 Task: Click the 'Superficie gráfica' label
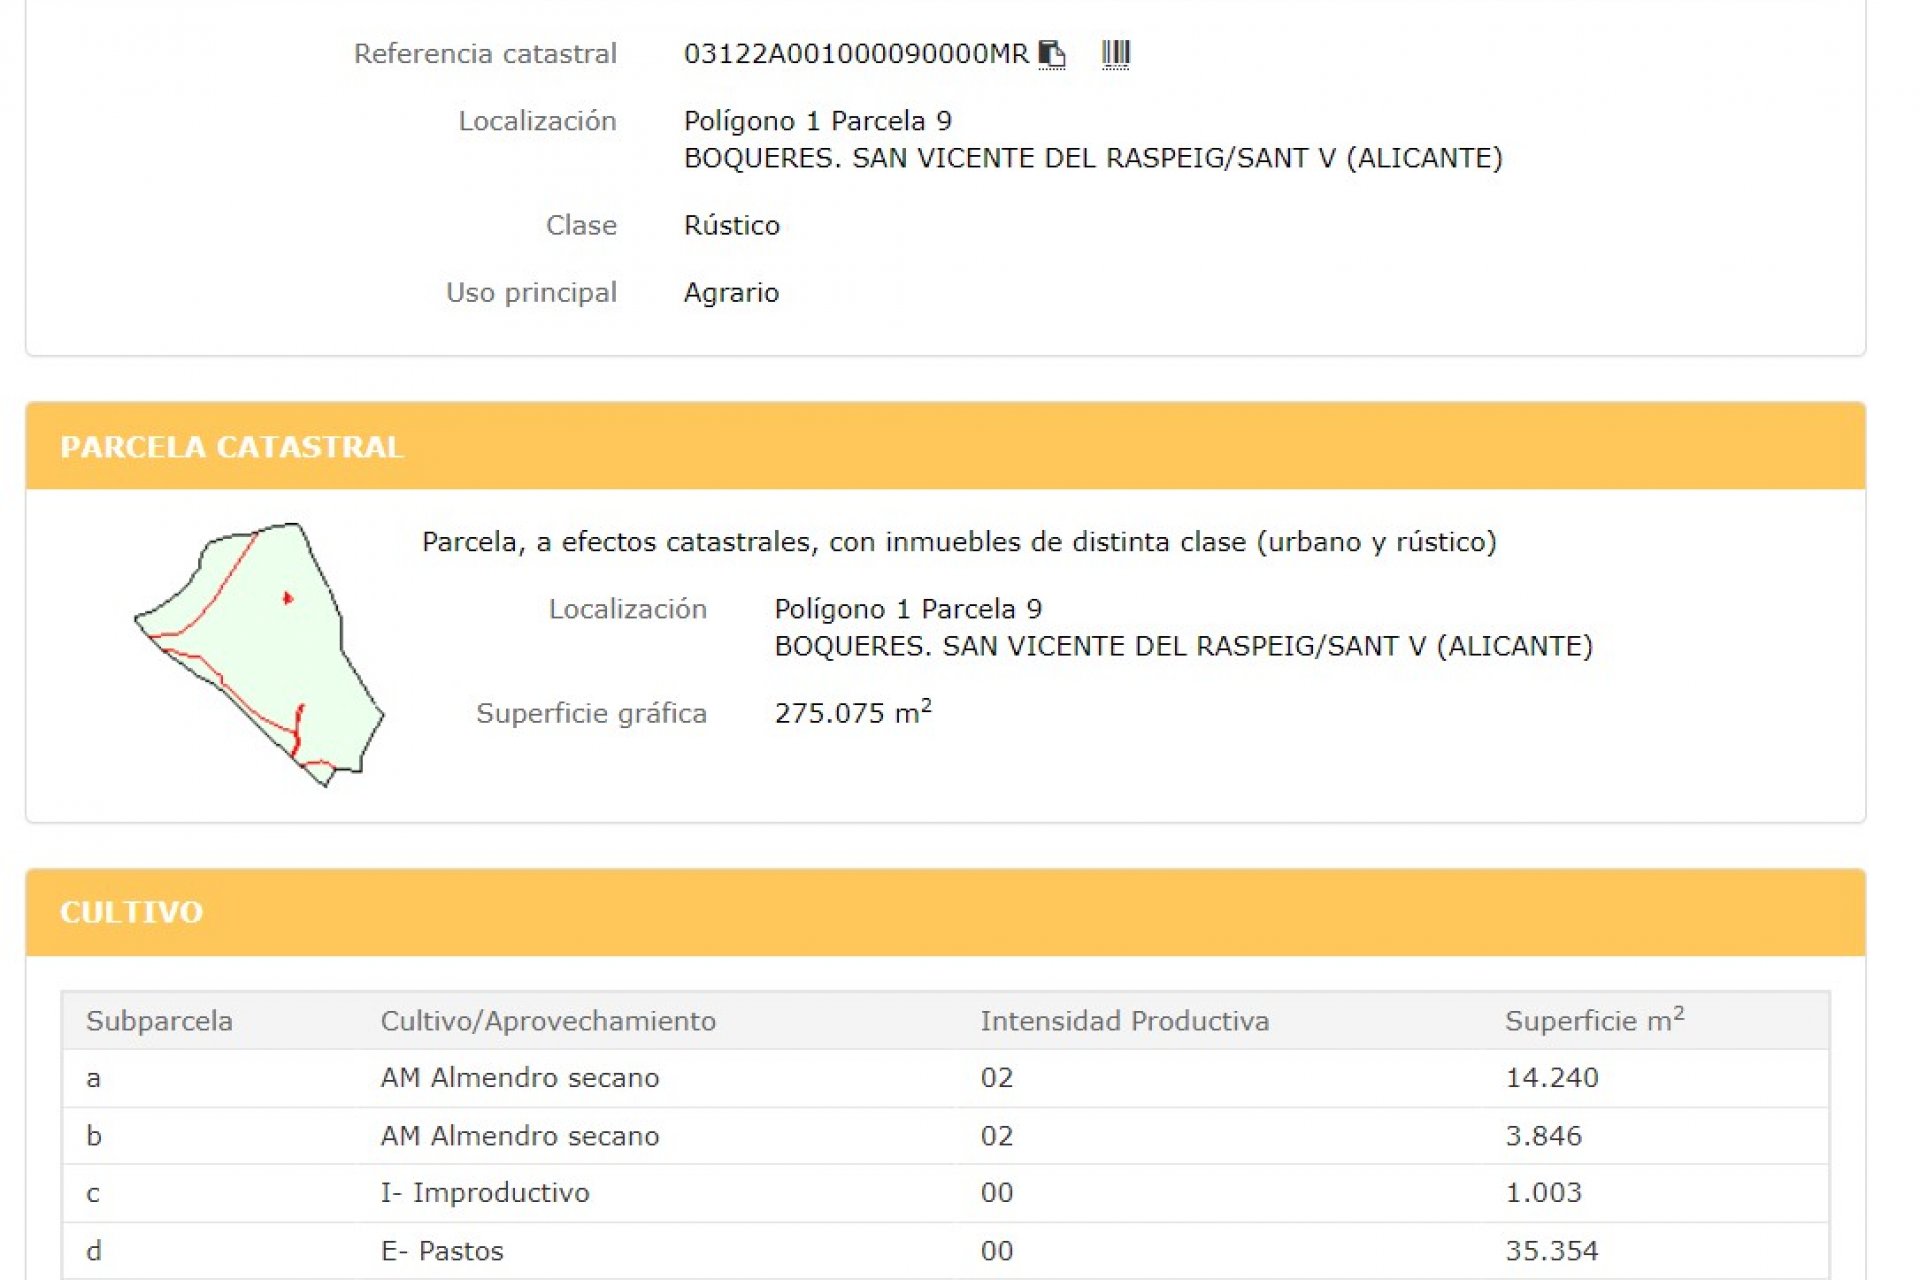click(592, 713)
